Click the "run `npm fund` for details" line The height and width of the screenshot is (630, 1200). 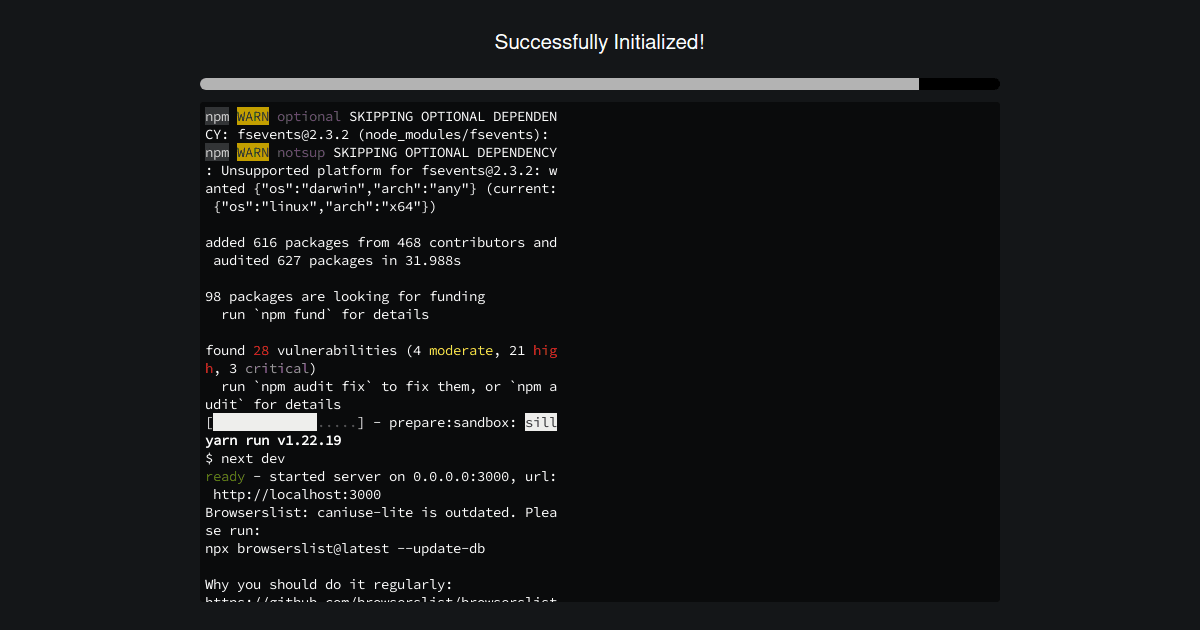[x=325, y=315]
